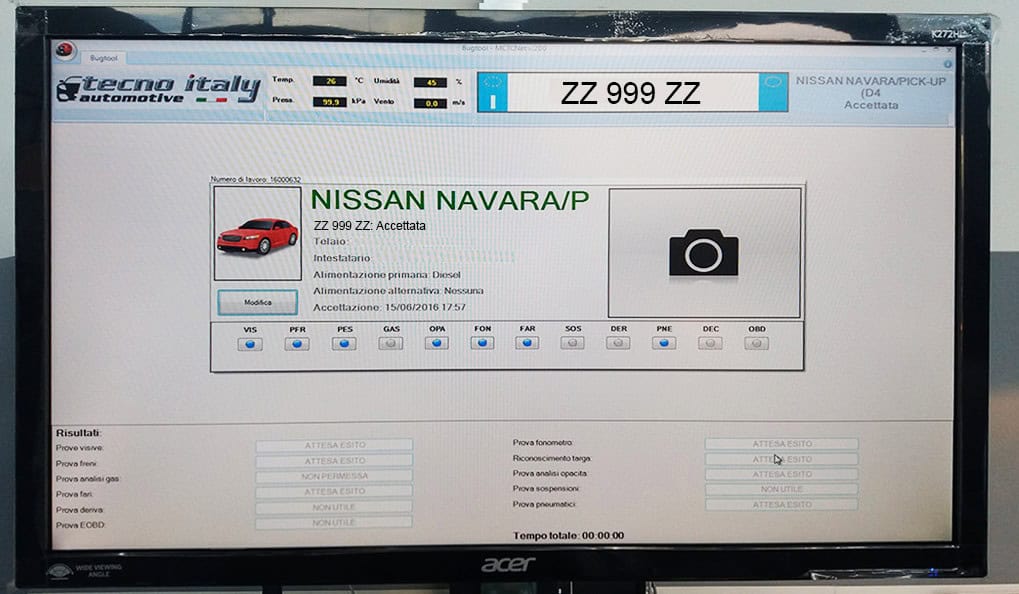Toggle the DER test indicator
The width and height of the screenshot is (1019, 594).
point(618,342)
